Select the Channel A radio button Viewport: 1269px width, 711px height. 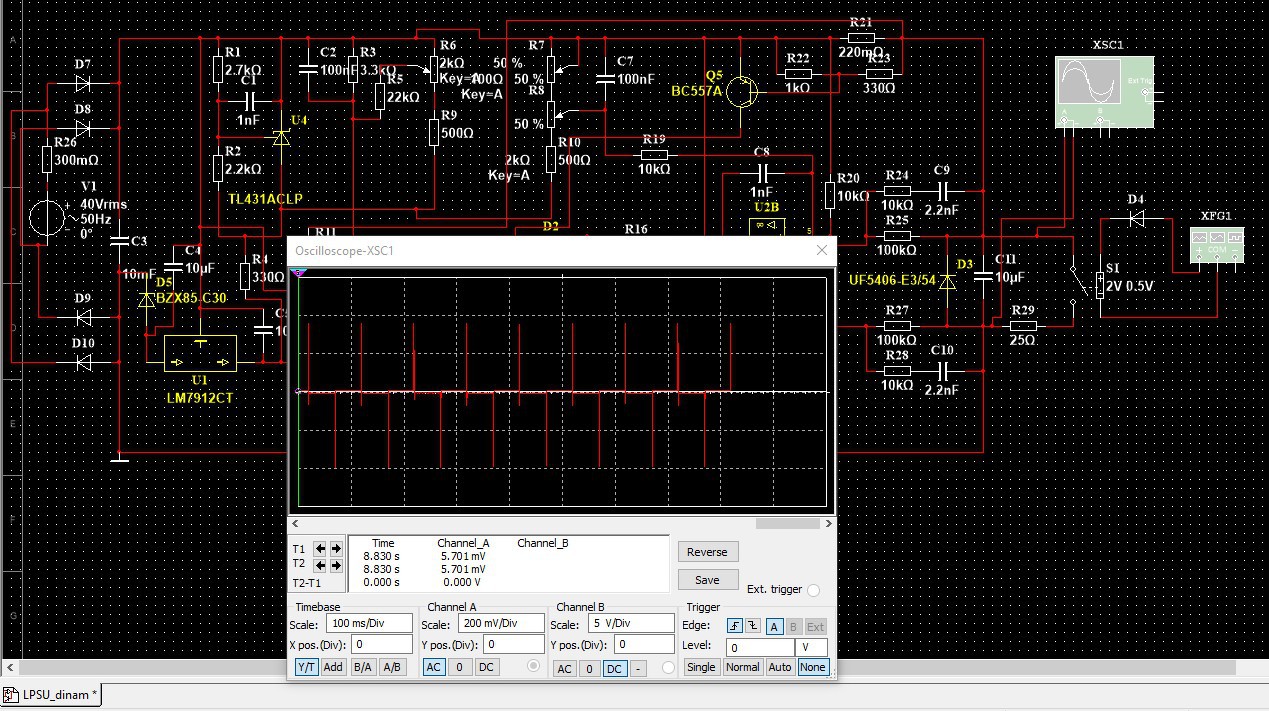[x=533, y=666]
